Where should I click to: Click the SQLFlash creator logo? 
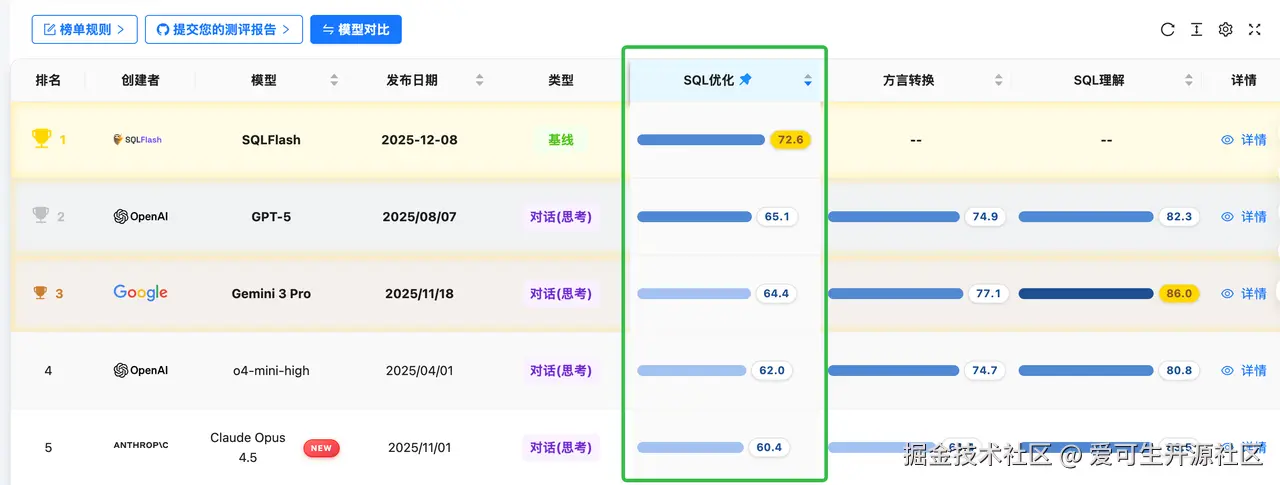[137, 140]
